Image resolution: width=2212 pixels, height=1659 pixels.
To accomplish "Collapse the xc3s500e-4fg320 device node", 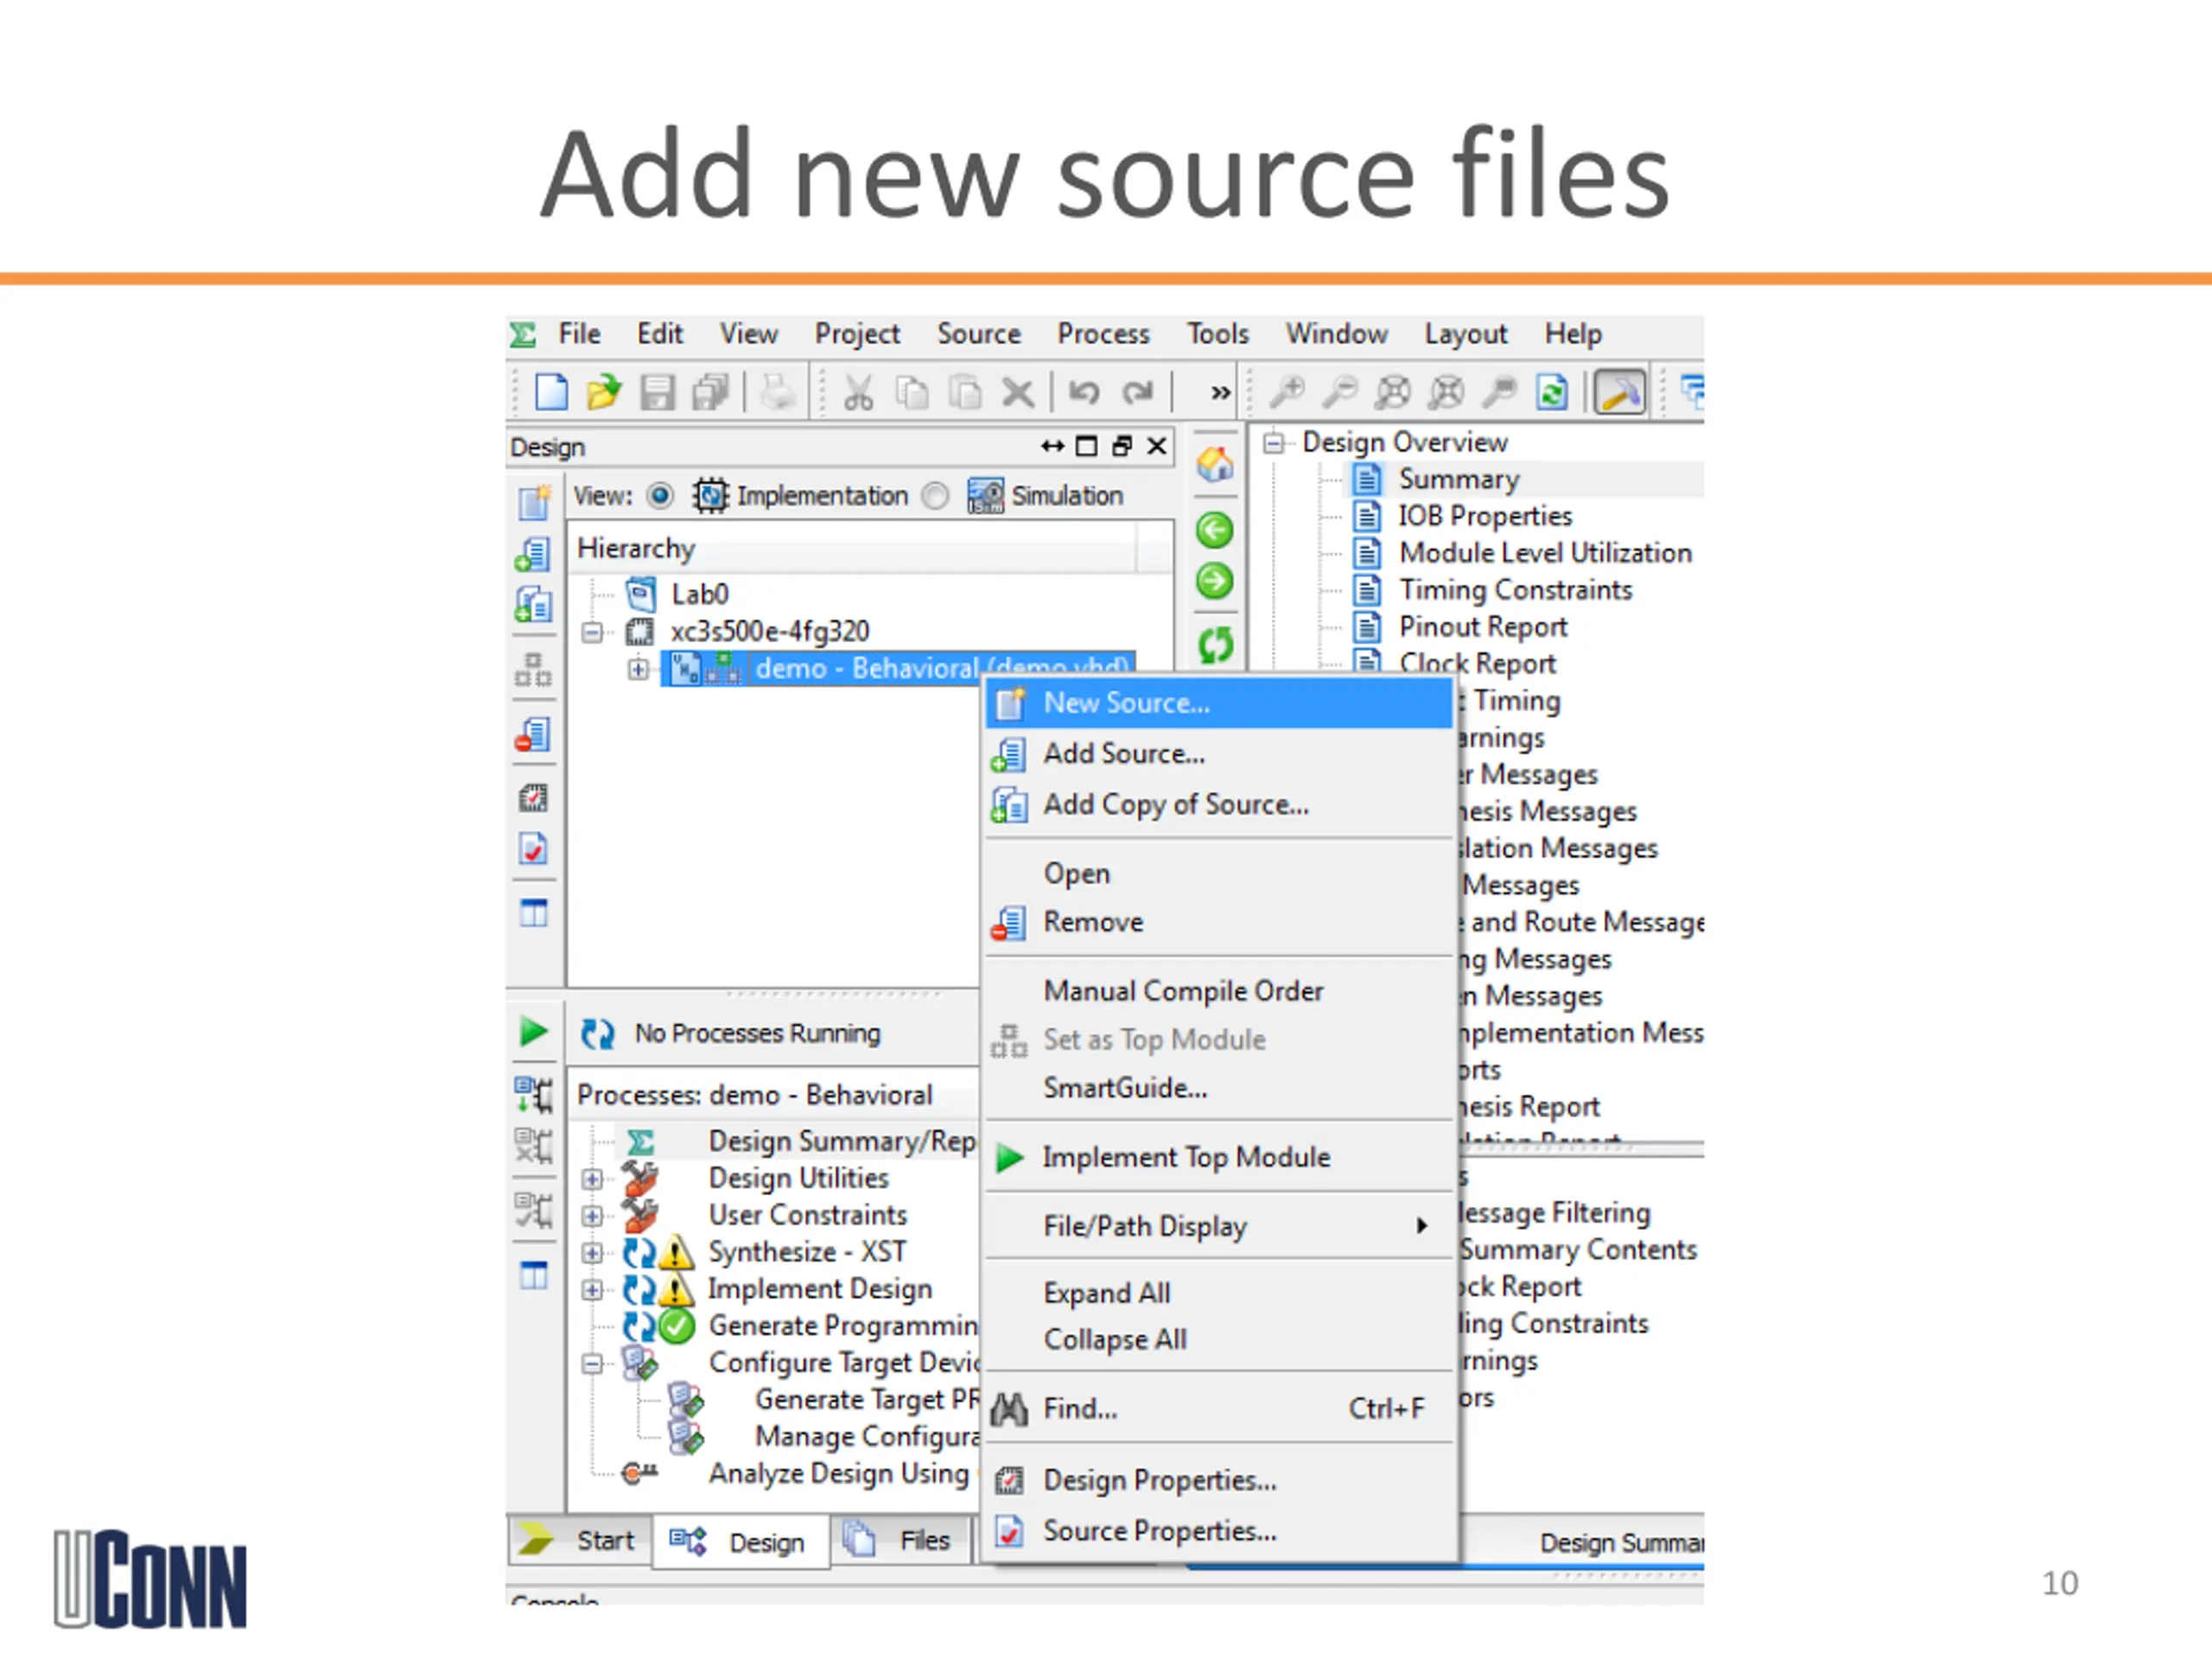I will (x=592, y=632).
